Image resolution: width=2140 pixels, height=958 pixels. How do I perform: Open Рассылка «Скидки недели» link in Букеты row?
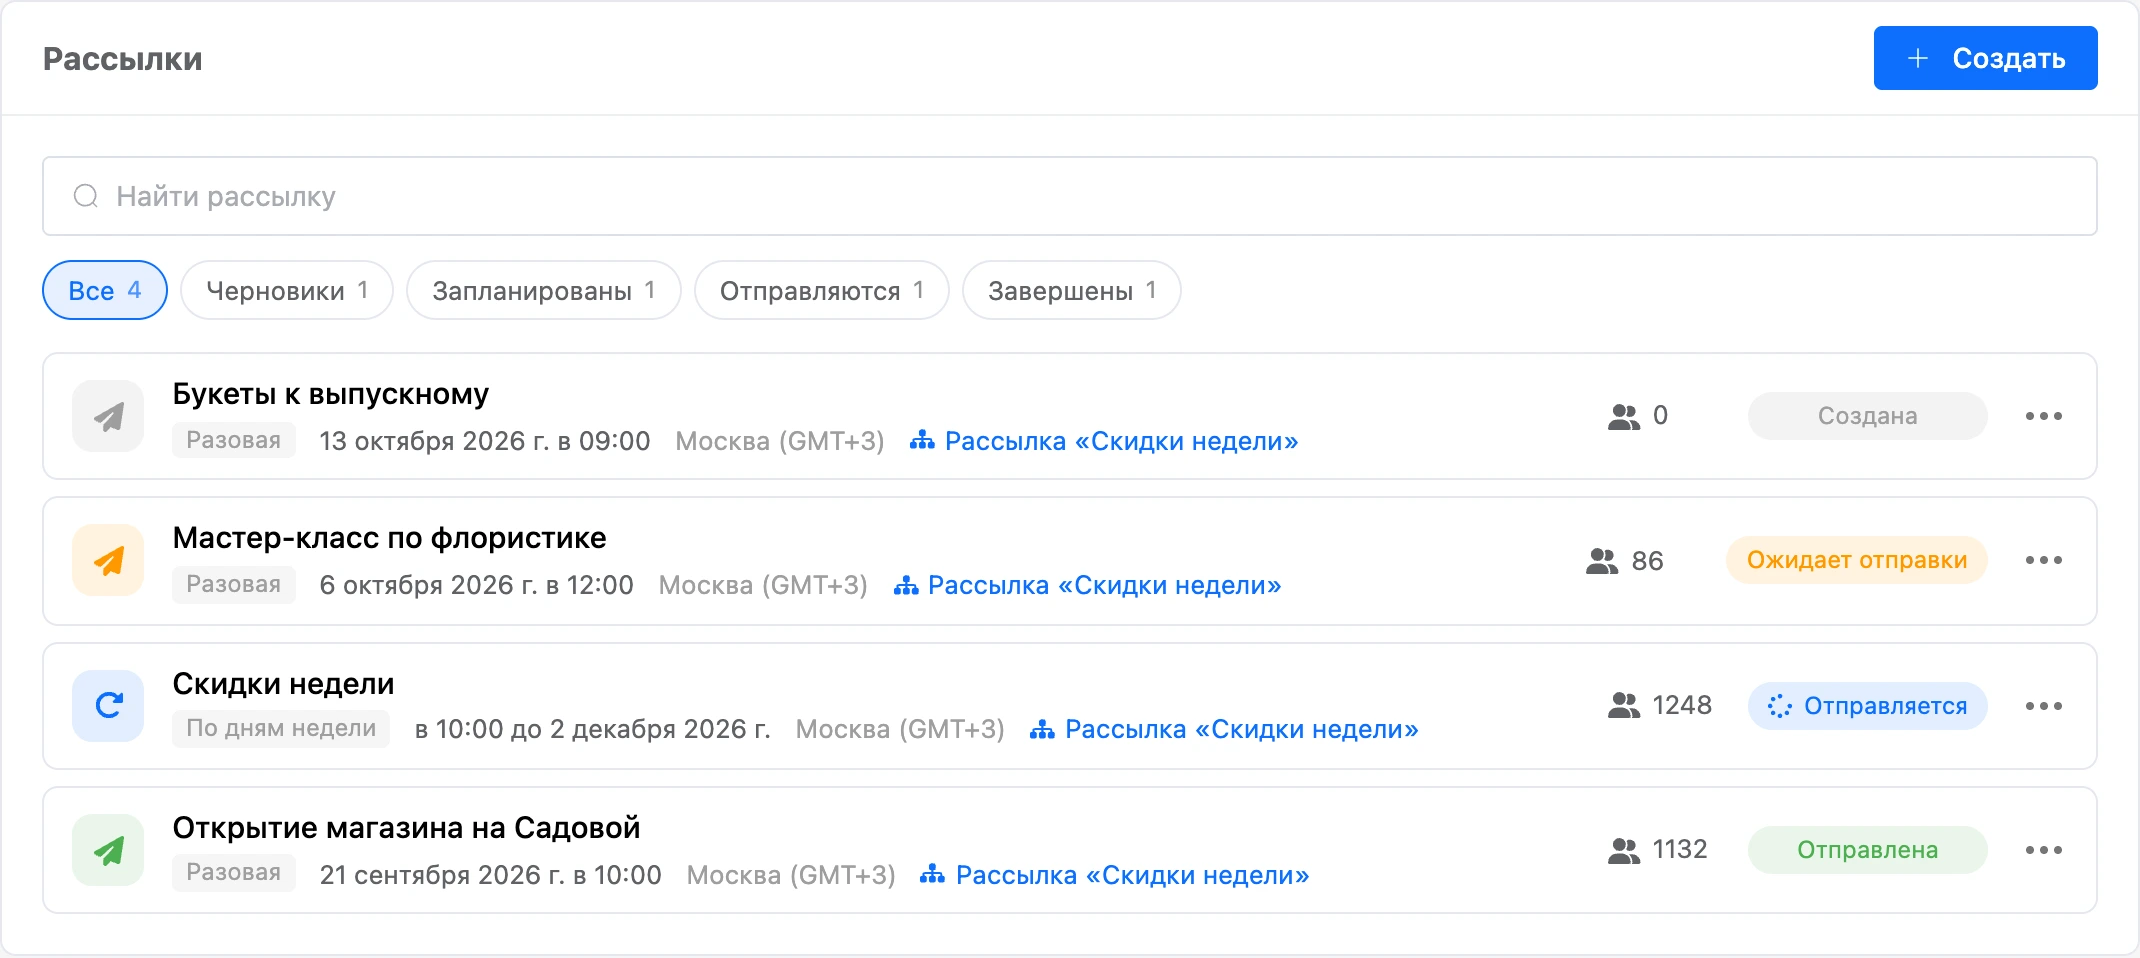tap(1104, 441)
